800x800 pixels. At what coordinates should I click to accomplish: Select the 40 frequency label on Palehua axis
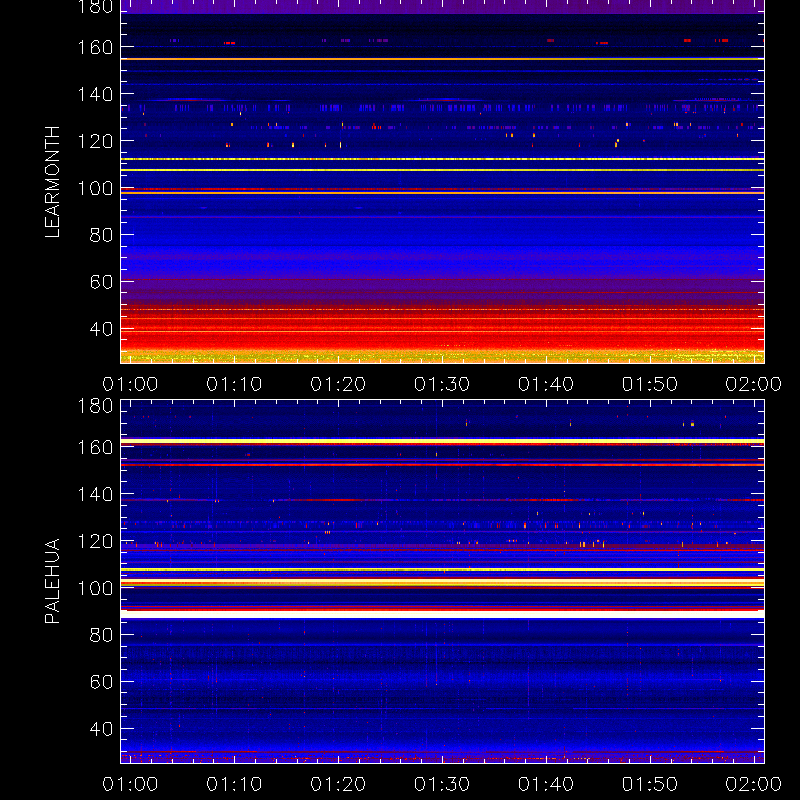[101, 729]
